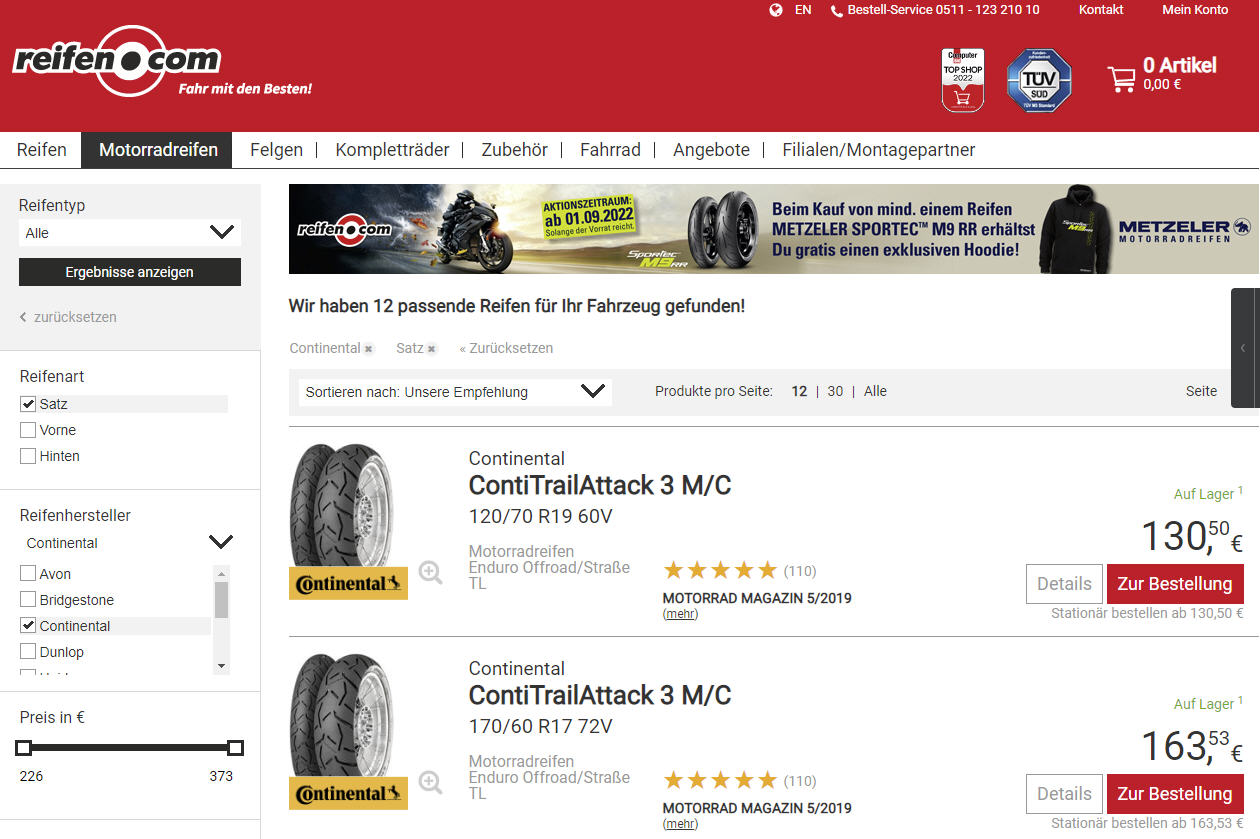The height and width of the screenshot is (839, 1260).
Task: Remove the Continental filter tag
Action: click(x=369, y=349)
